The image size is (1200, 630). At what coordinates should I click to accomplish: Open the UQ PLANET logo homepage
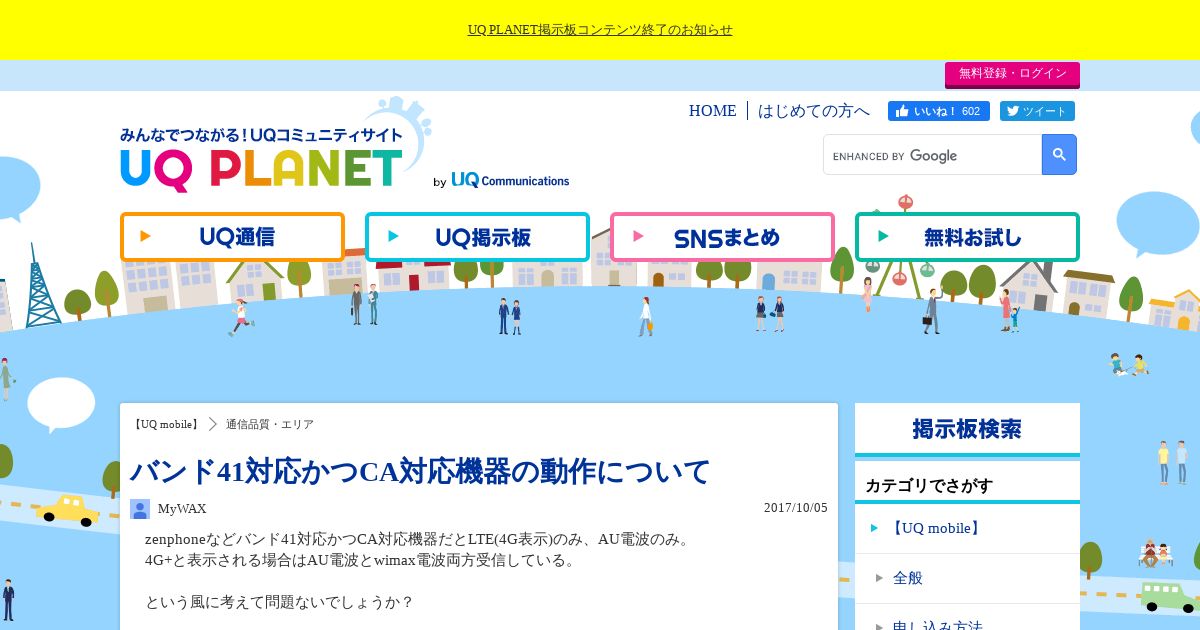pos(262,160)
